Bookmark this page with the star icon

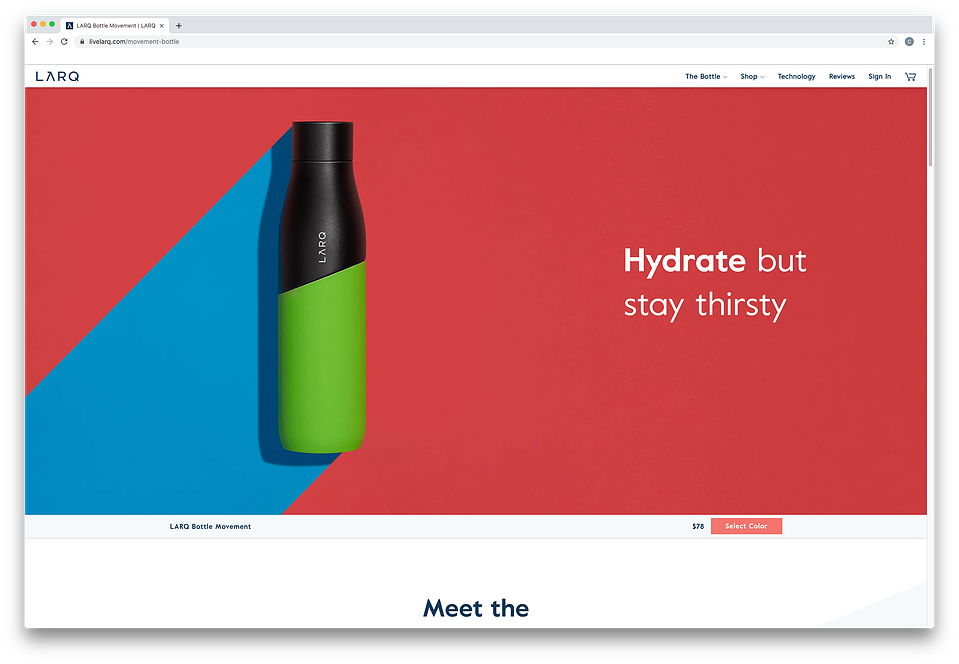(x=891, y=42)
